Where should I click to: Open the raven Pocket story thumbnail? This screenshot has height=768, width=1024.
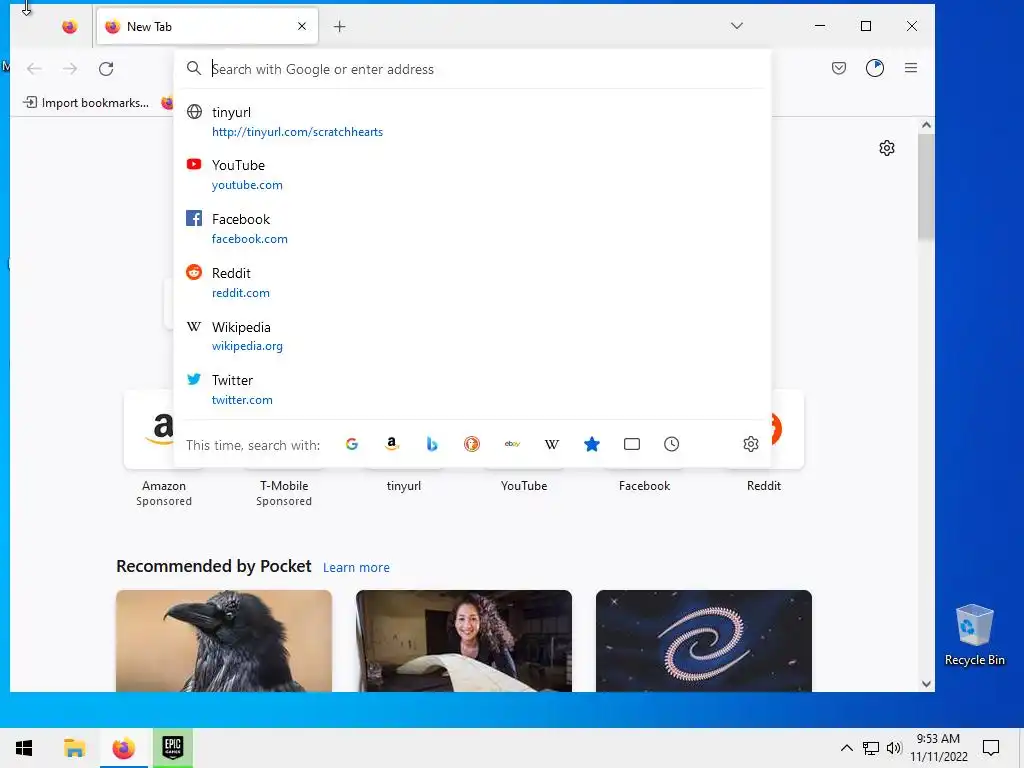(224, 641)
